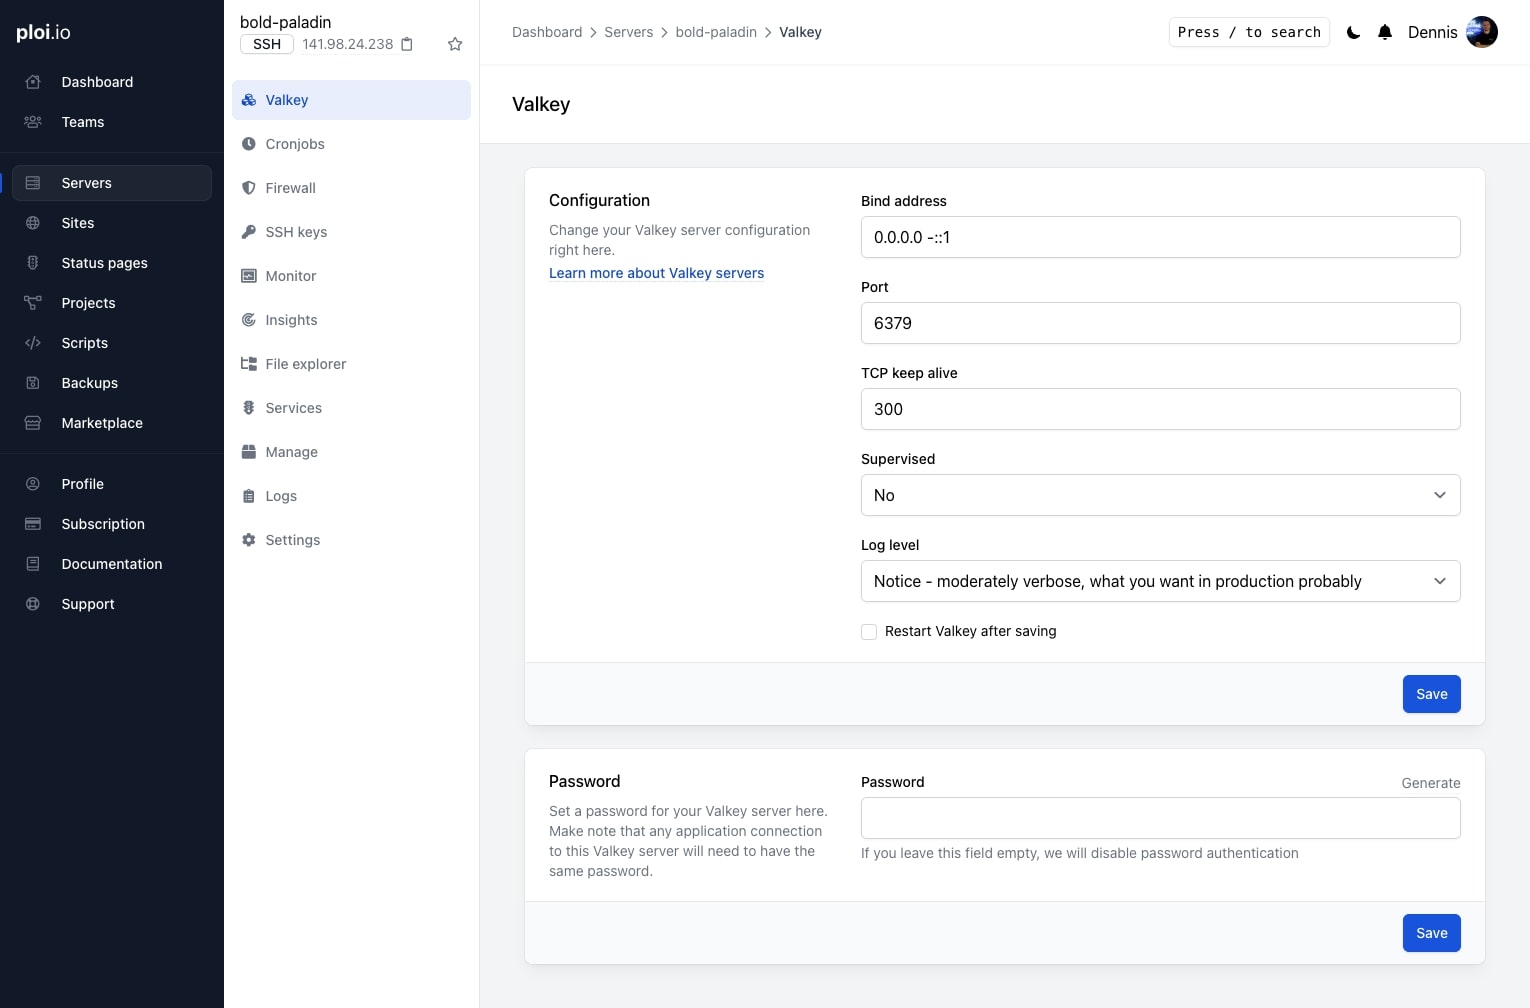
Task: Click the Documentation page icon
Action: pyautogui.click(x=33, y=564)
